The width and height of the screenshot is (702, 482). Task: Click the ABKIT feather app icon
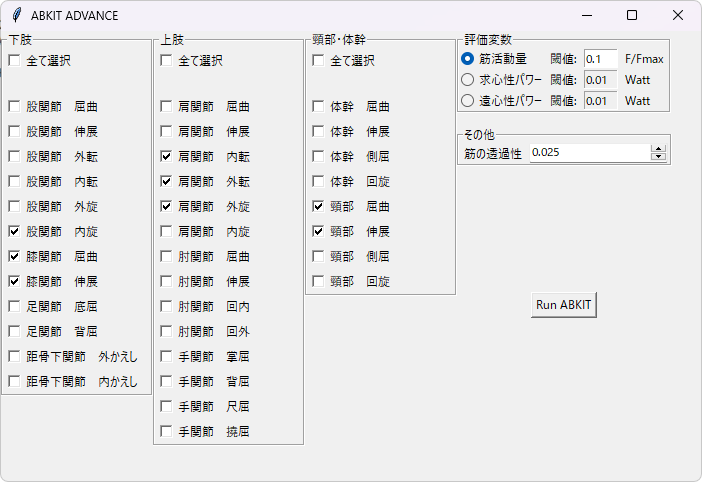coord(17,15)
